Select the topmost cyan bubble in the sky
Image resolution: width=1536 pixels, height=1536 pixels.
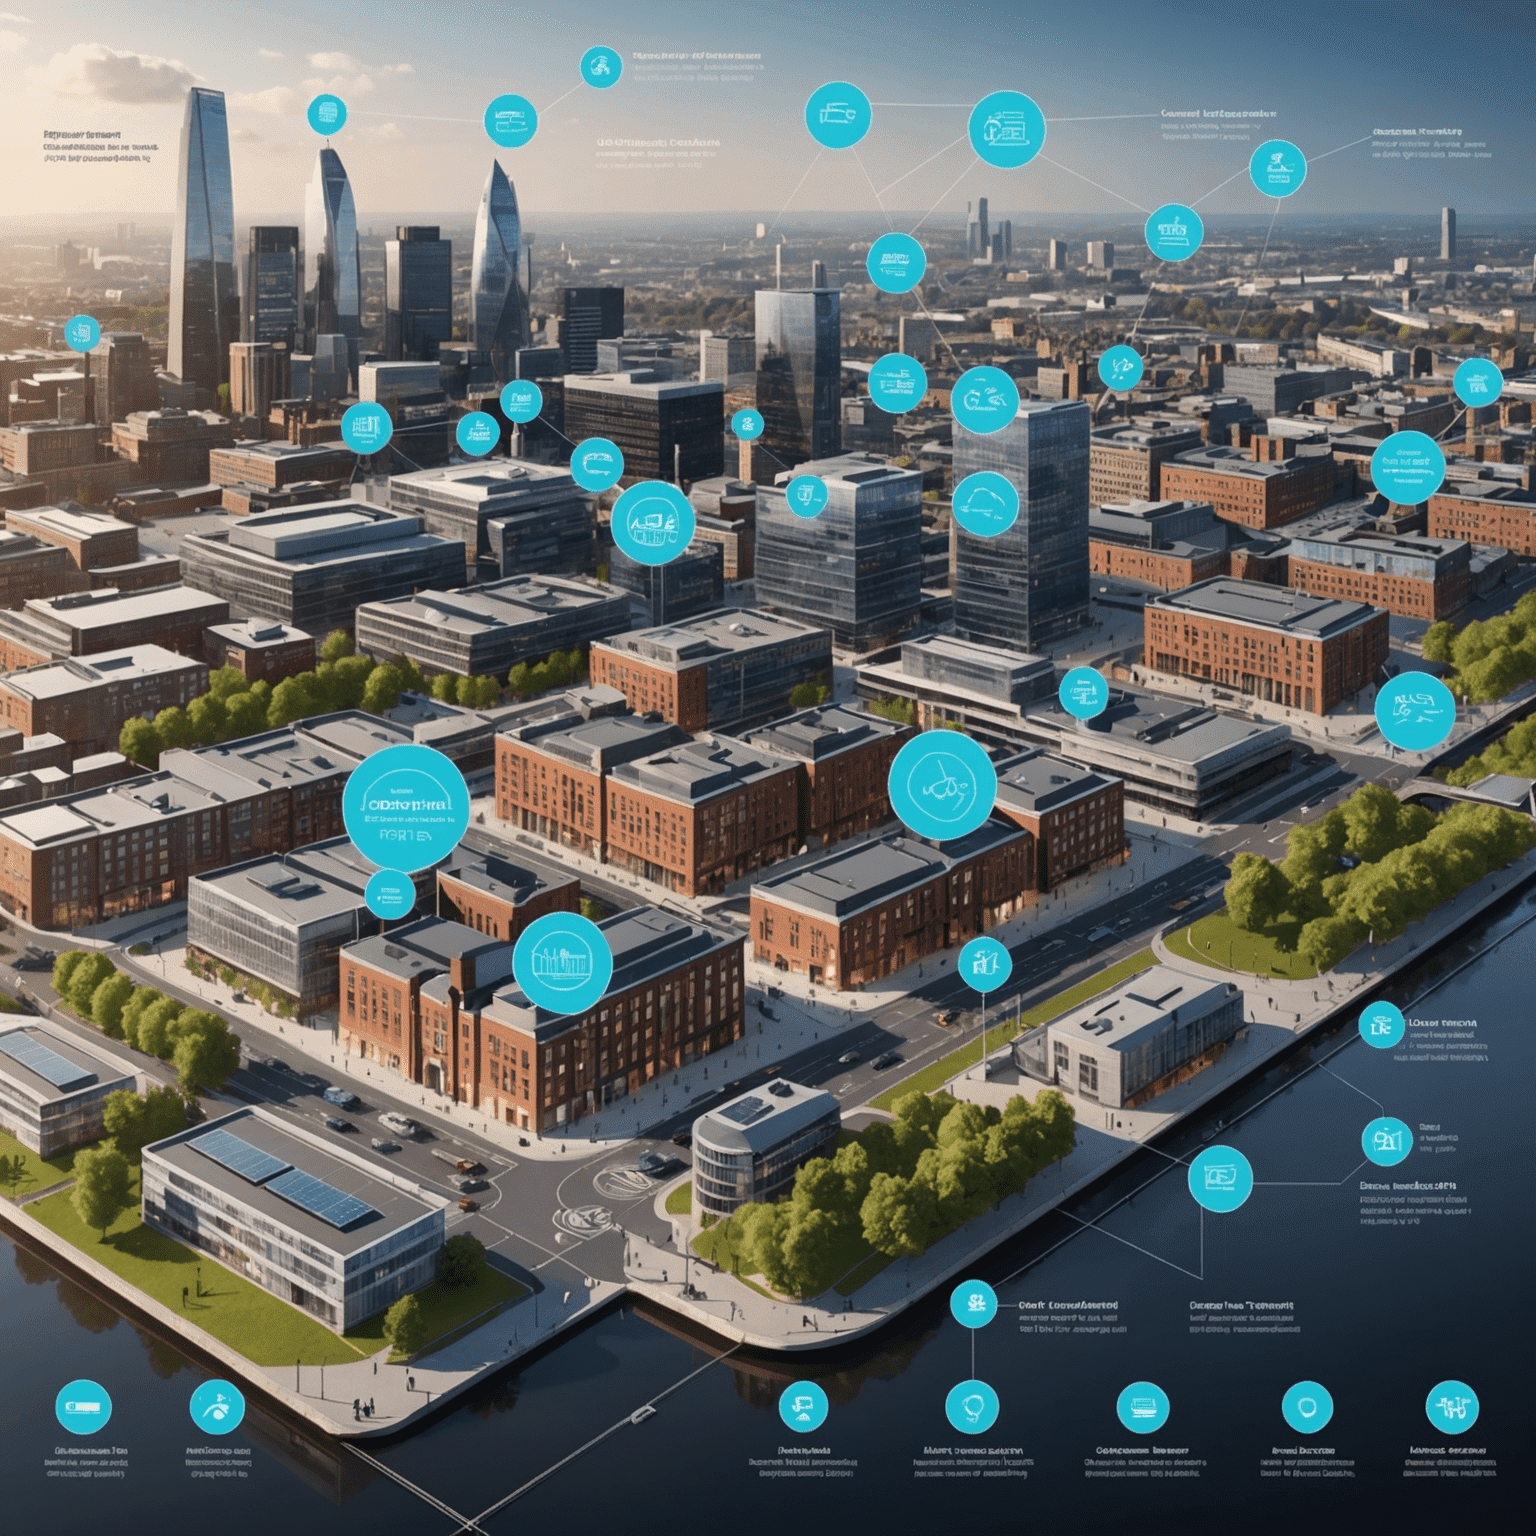click(x=601, y=67)
